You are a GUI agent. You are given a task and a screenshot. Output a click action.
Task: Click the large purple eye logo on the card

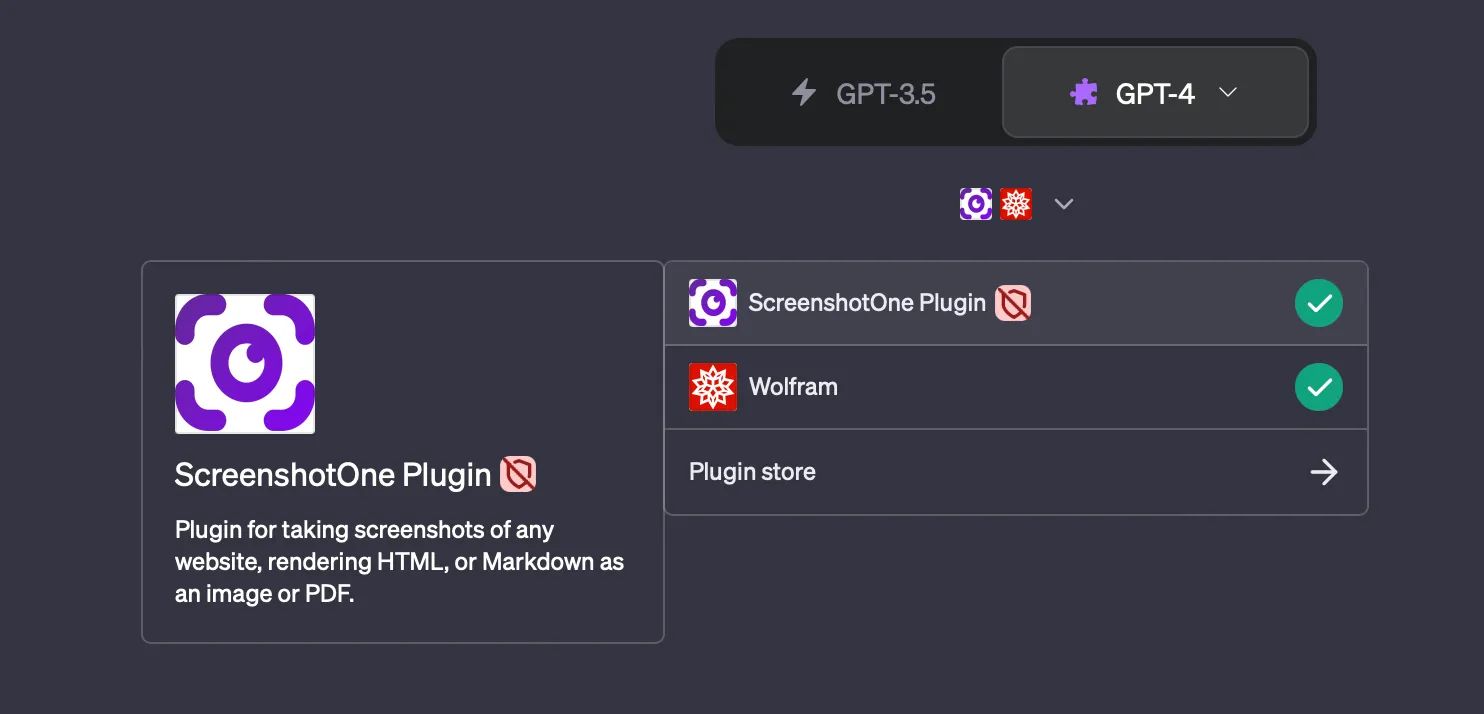point(244,363)
